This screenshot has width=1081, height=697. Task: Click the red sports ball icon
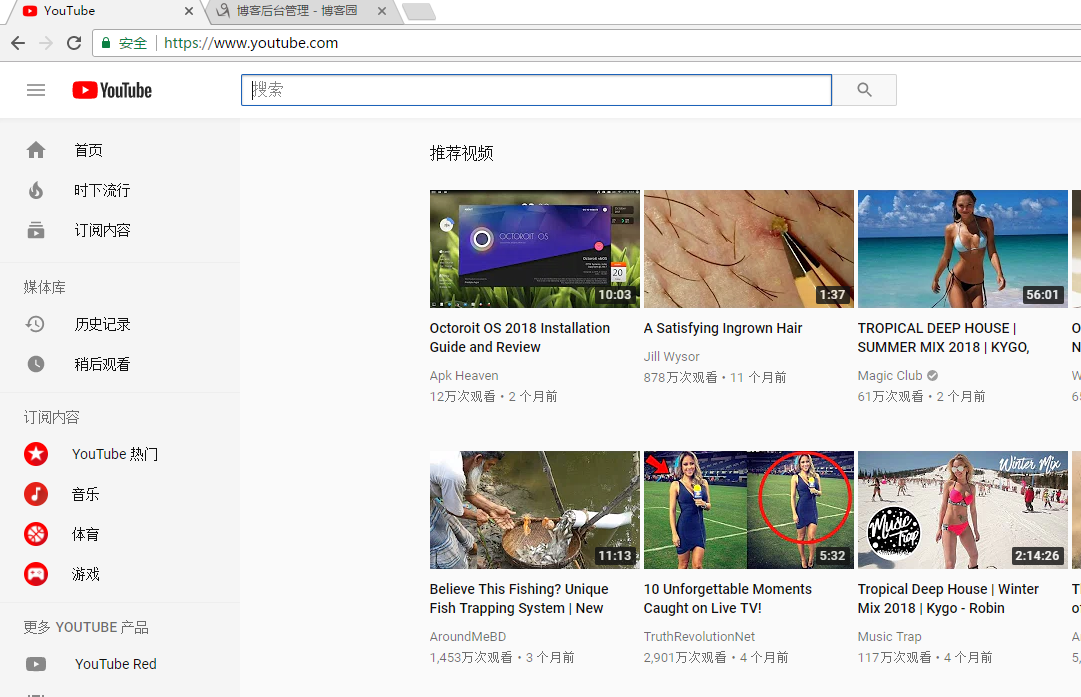pyautogui.click(x=36, y=534)
